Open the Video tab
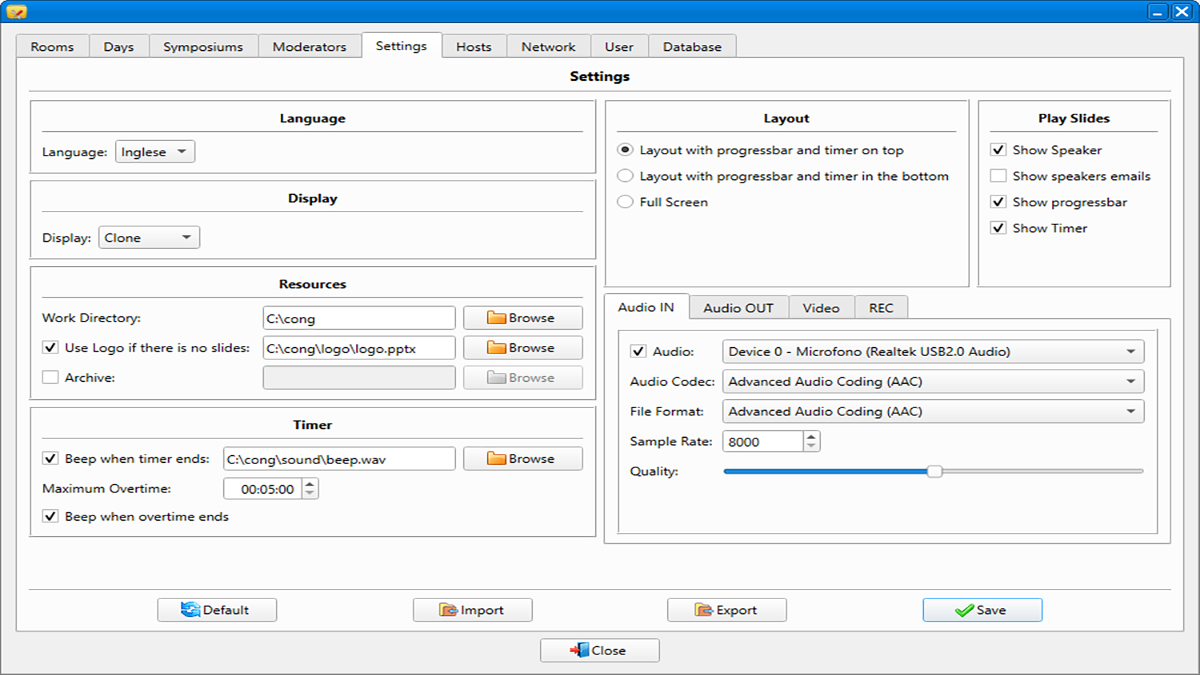This screenshot has width=1200, height=675. pyautogui.click(x=821, y=308)
